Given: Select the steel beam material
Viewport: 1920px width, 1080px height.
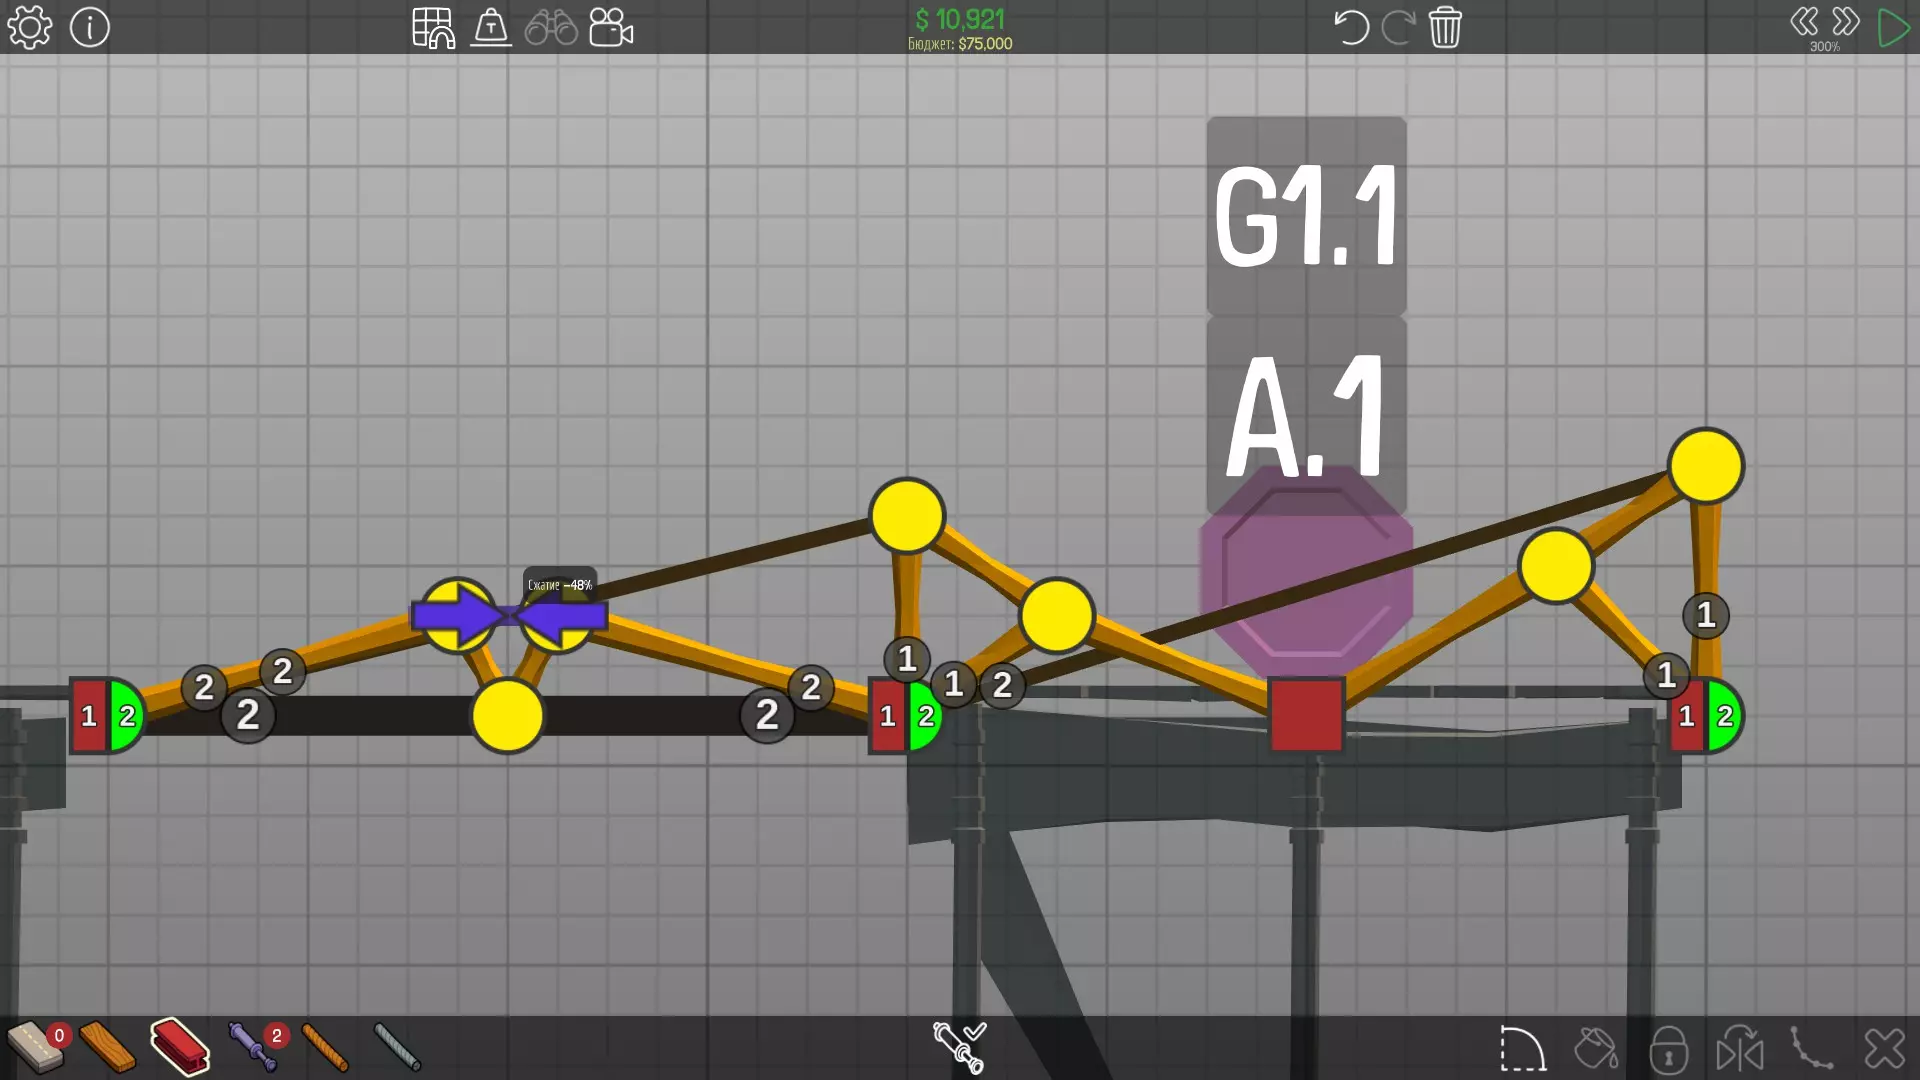Looking at the screenshot, I should 180,1047.
